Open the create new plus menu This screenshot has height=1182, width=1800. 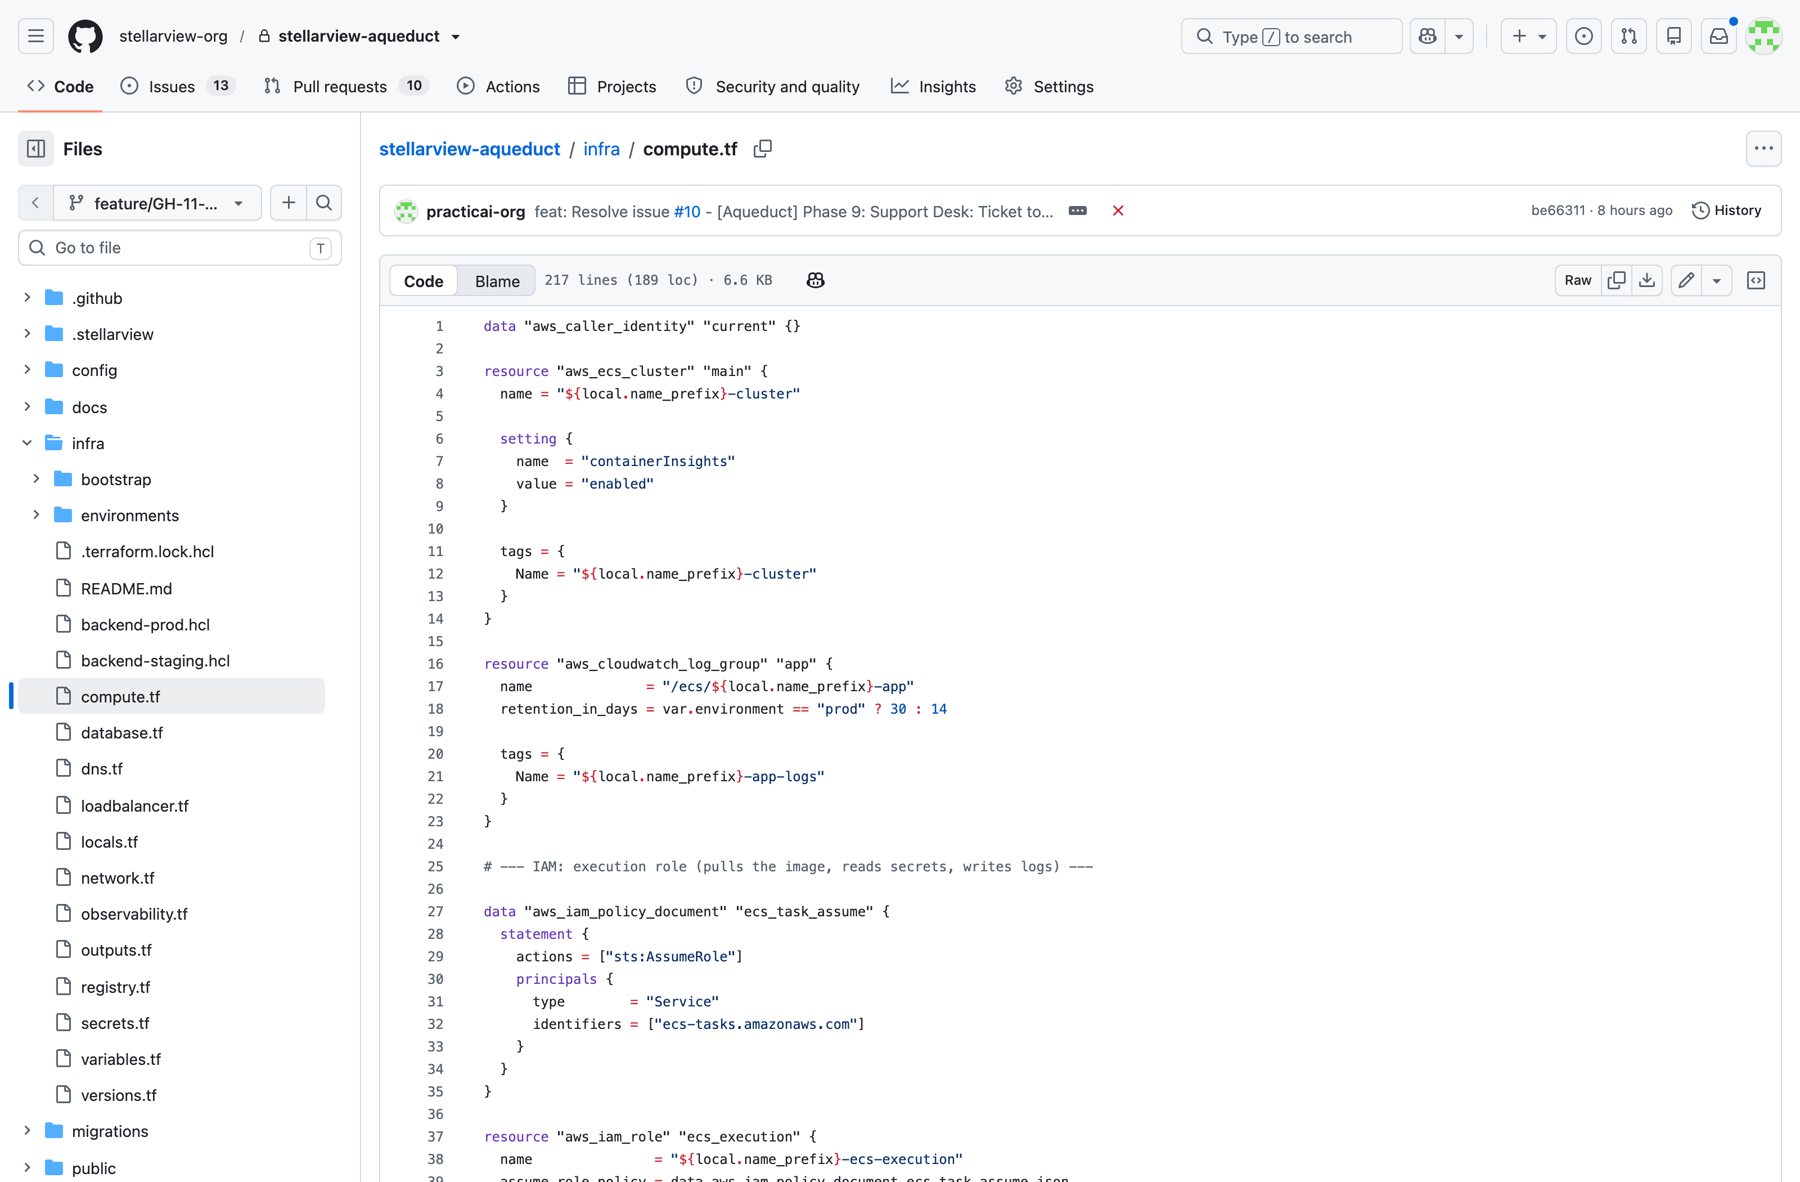click(x=1529, y=37)
